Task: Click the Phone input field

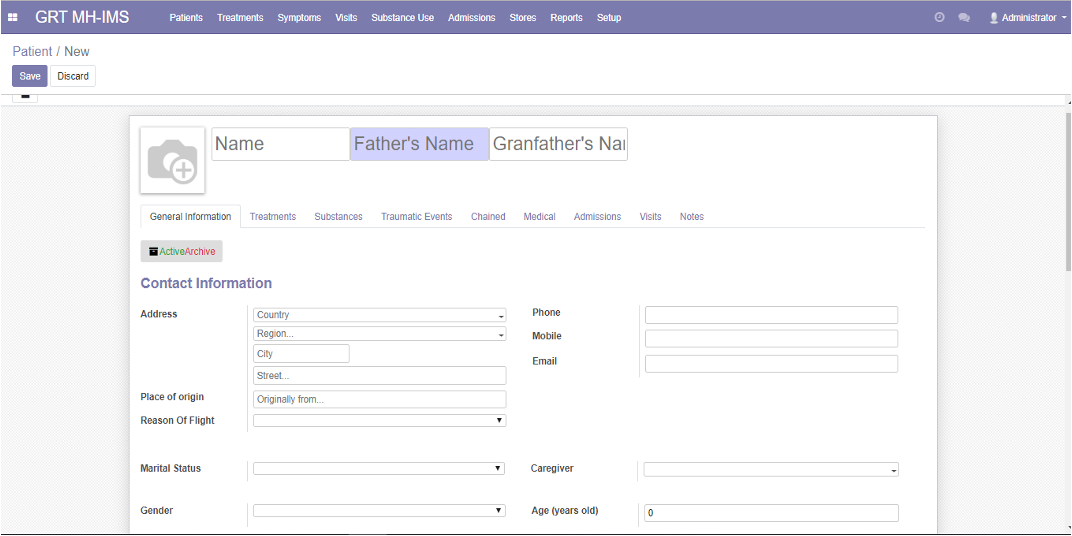Action: tap(771, 315)
